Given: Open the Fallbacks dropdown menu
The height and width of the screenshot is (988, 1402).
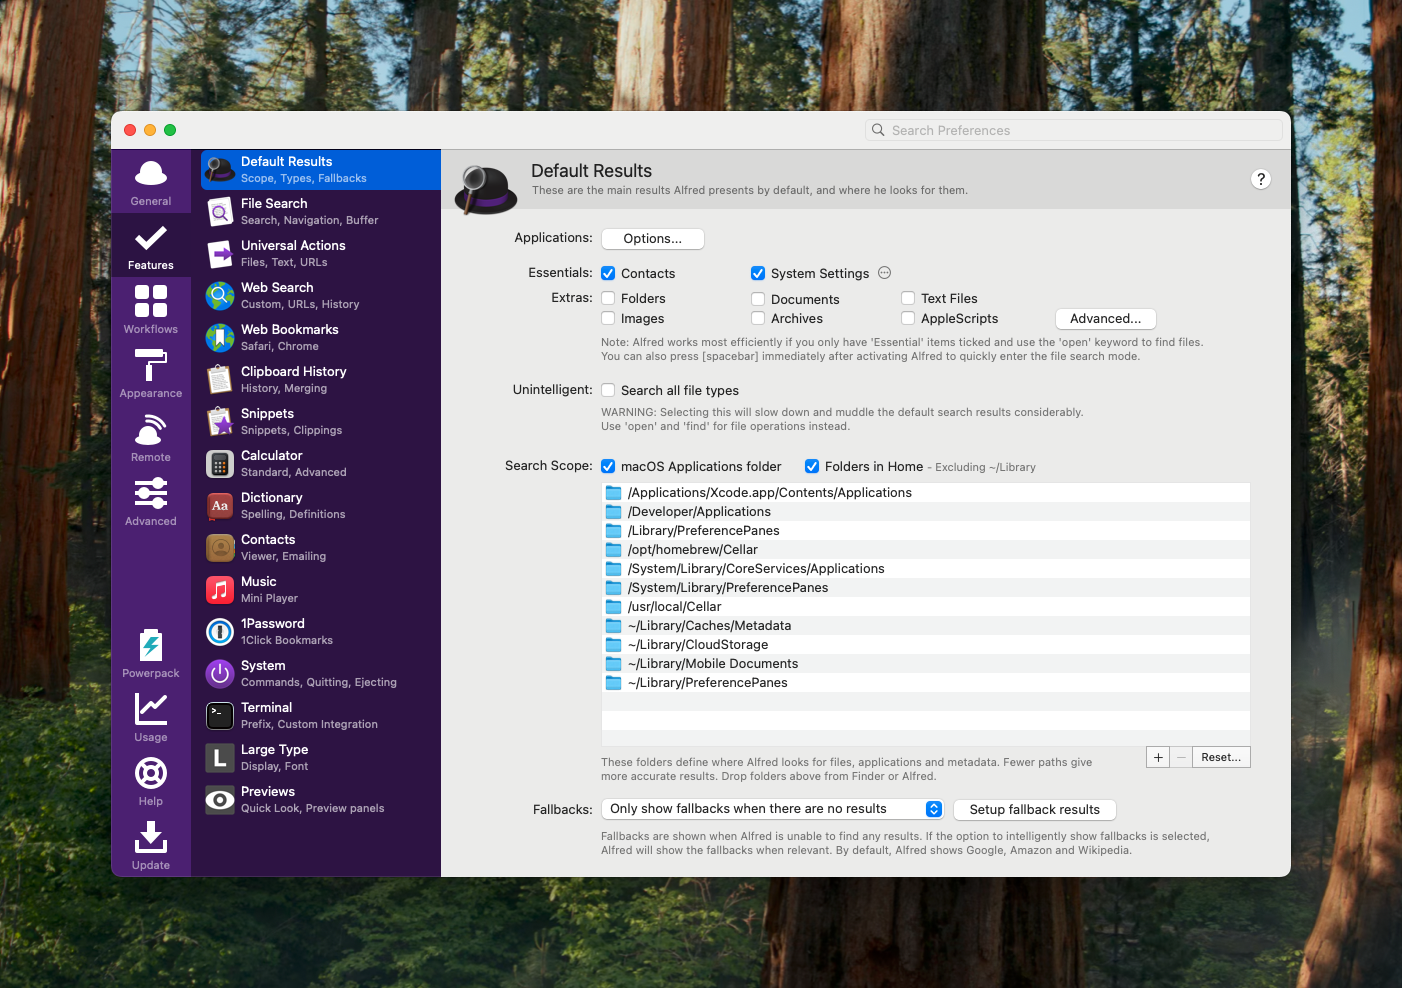Looking at the screenshot, I should (x=773, y=809).
